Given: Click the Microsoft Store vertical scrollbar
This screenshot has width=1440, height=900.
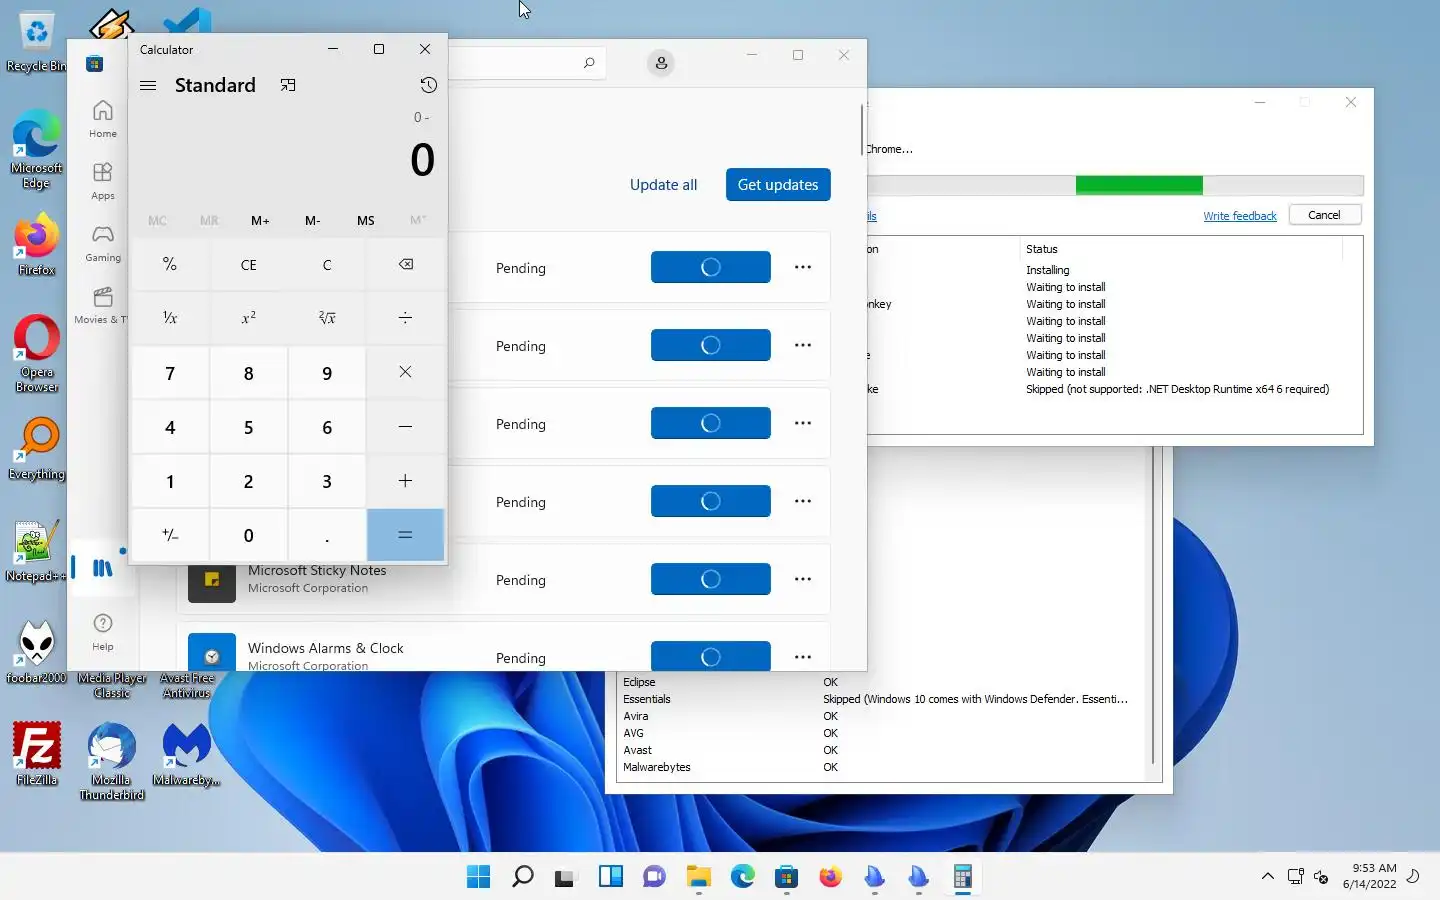Looking at the screenshot, I should (861, 130).
